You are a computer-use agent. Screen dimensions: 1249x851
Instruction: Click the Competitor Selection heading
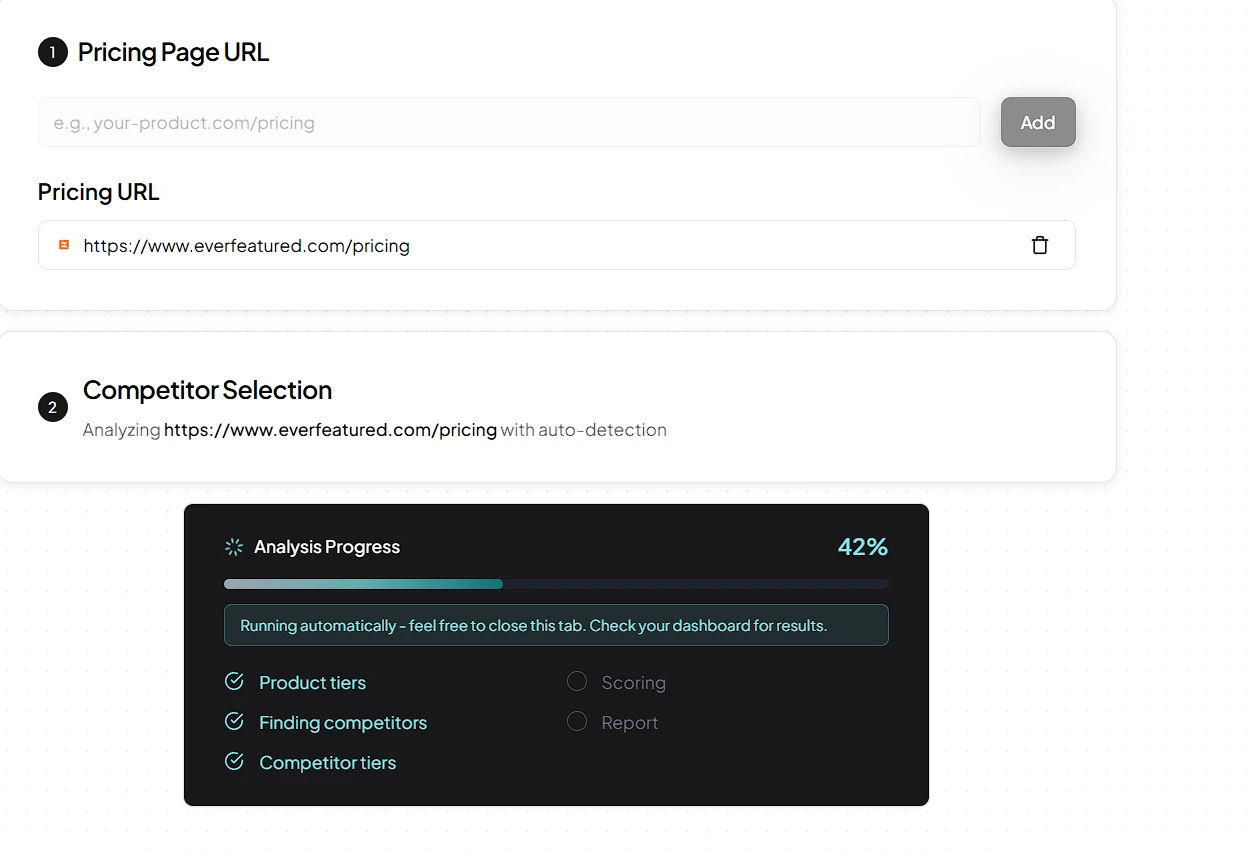[x=207, y=390]
